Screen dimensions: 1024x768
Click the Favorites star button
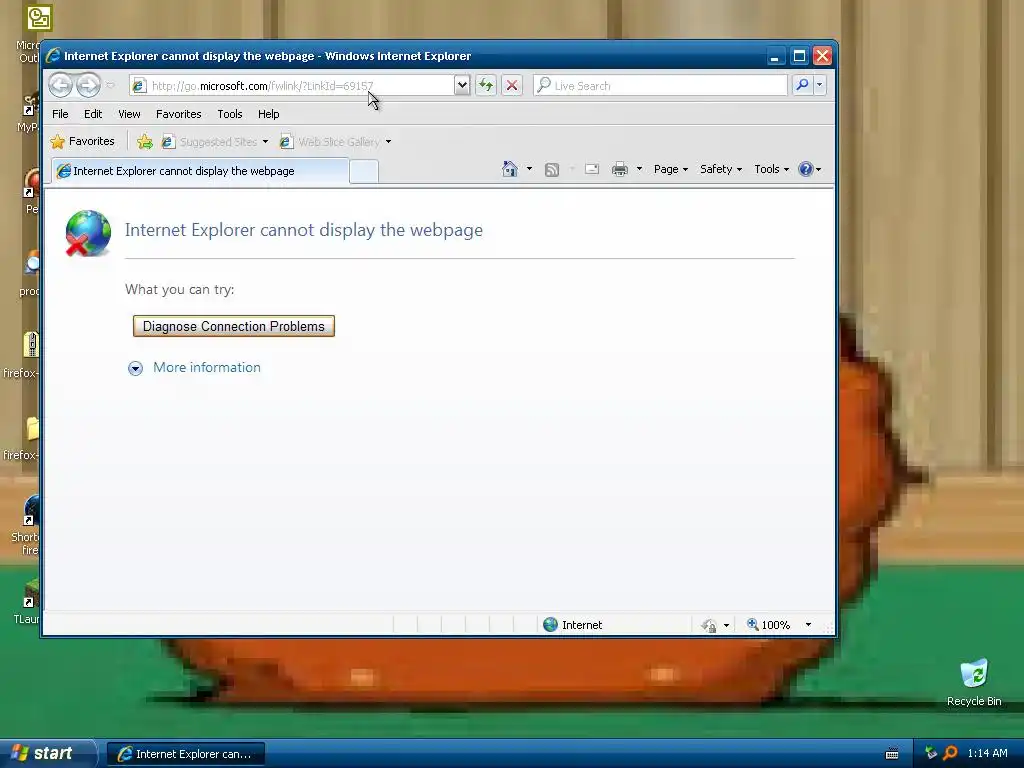tap(83, 141)
